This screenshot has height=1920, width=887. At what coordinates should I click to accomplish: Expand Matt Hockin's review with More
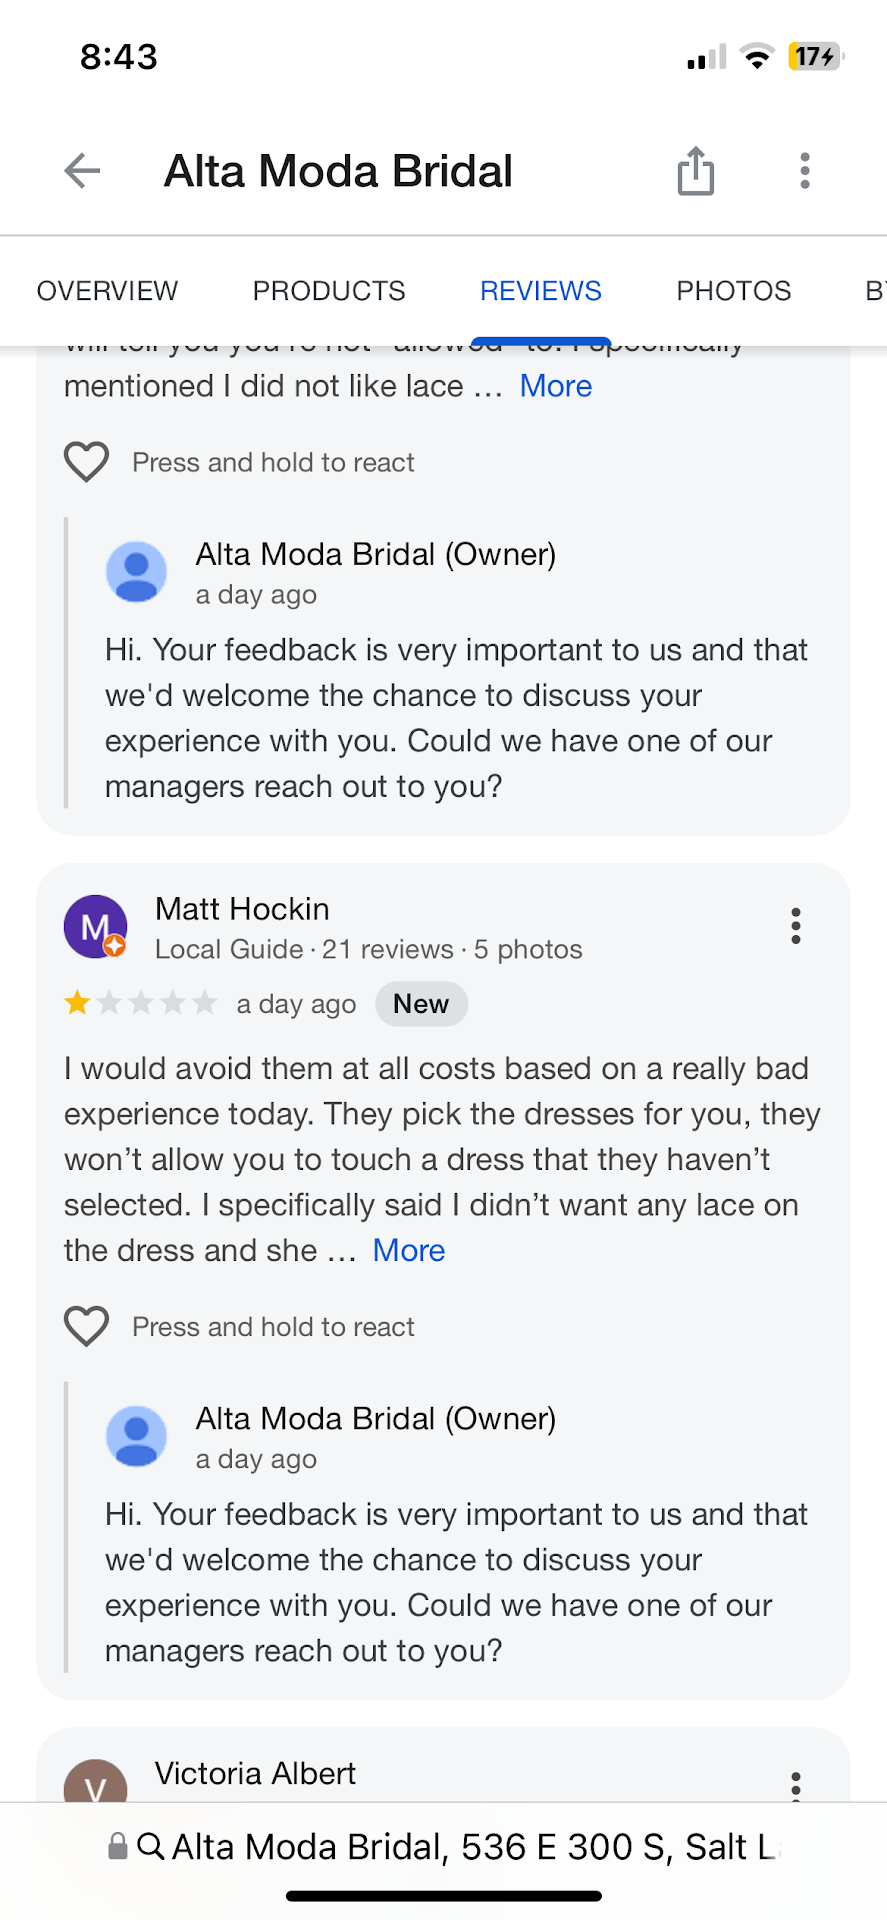(409, 1250)
